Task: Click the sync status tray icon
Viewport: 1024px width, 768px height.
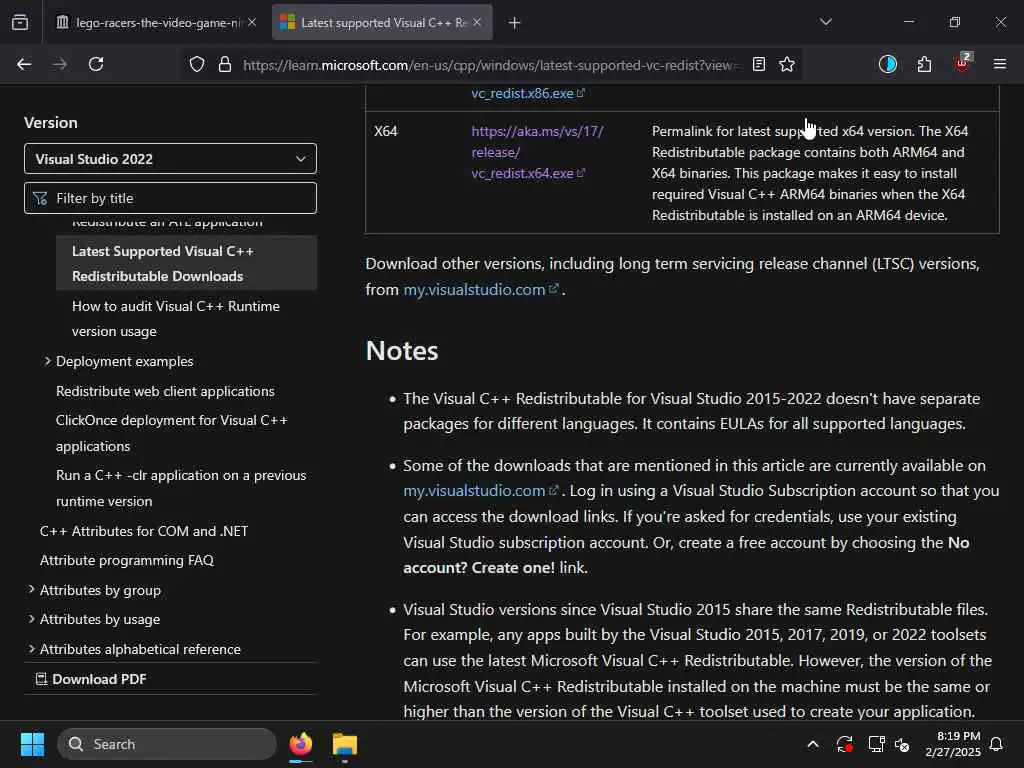Action: 844,744
